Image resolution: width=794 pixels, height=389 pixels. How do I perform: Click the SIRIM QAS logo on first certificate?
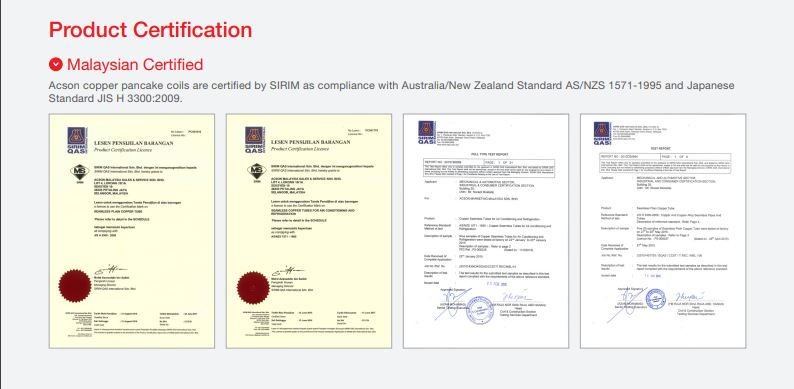click(77, 140)
